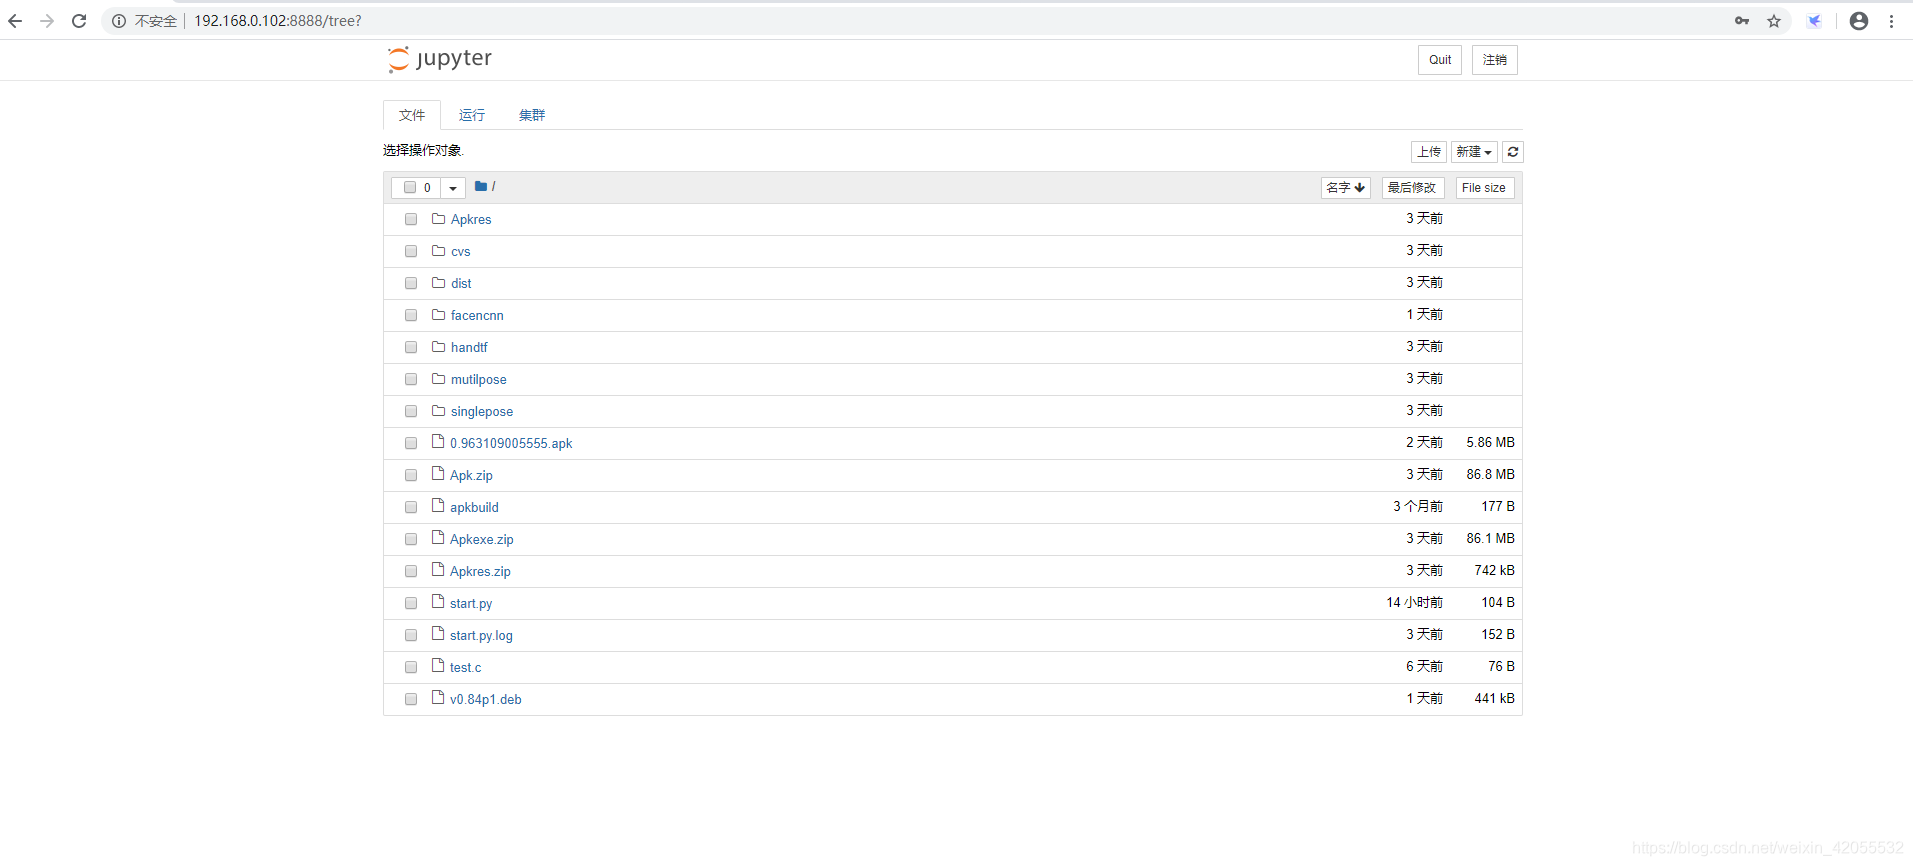This screenshot has width=1913, height=866.
Task: Check the facencnn folder checkbox
Action: (411, 315)
